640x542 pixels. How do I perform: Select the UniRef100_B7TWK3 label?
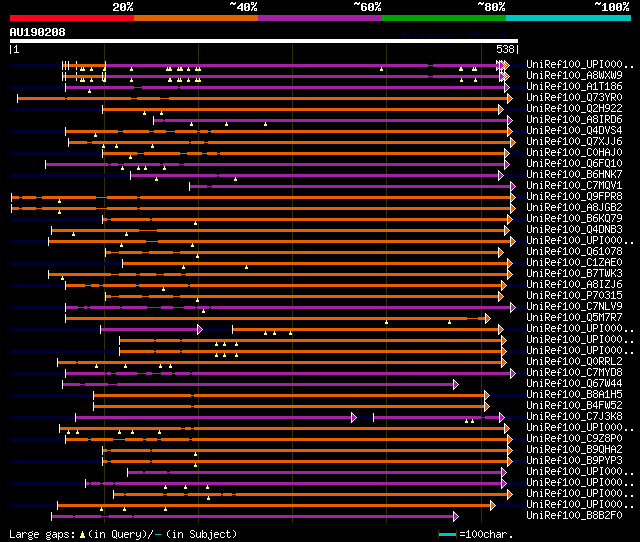tap(574, 273)
